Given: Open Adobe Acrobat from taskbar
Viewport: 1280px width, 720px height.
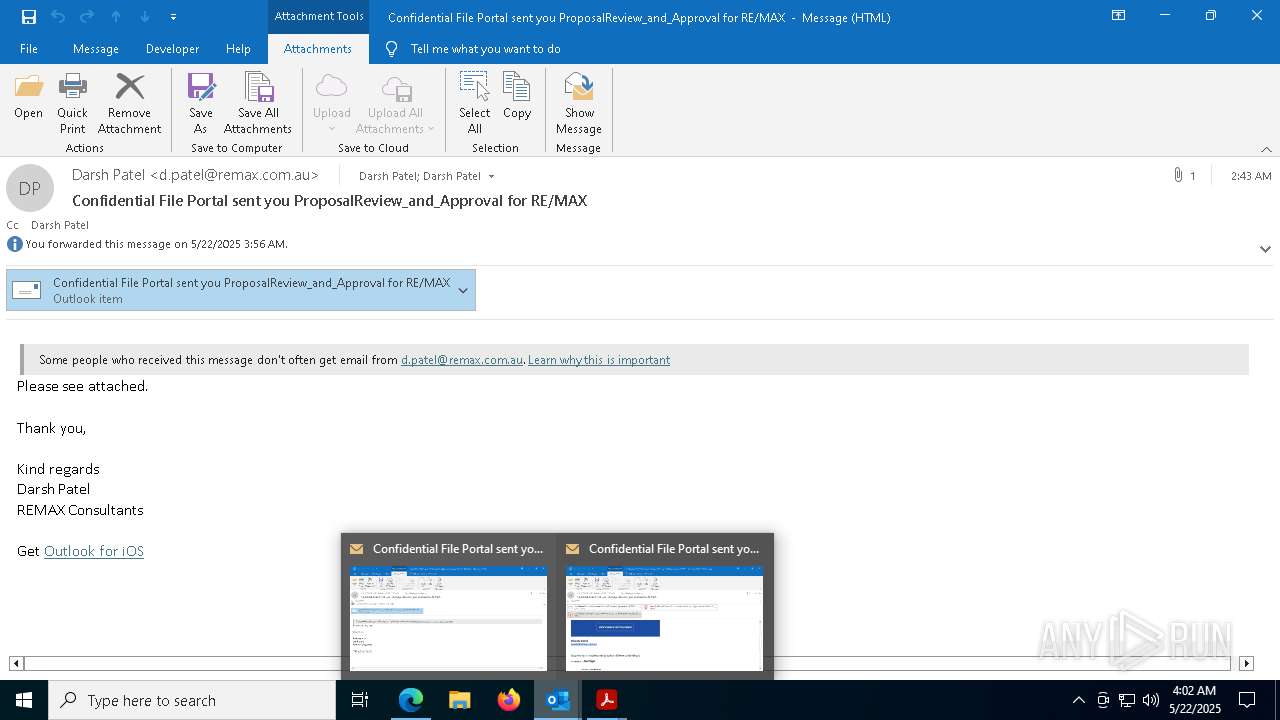Looking at the screenshot, I should 606,700.
